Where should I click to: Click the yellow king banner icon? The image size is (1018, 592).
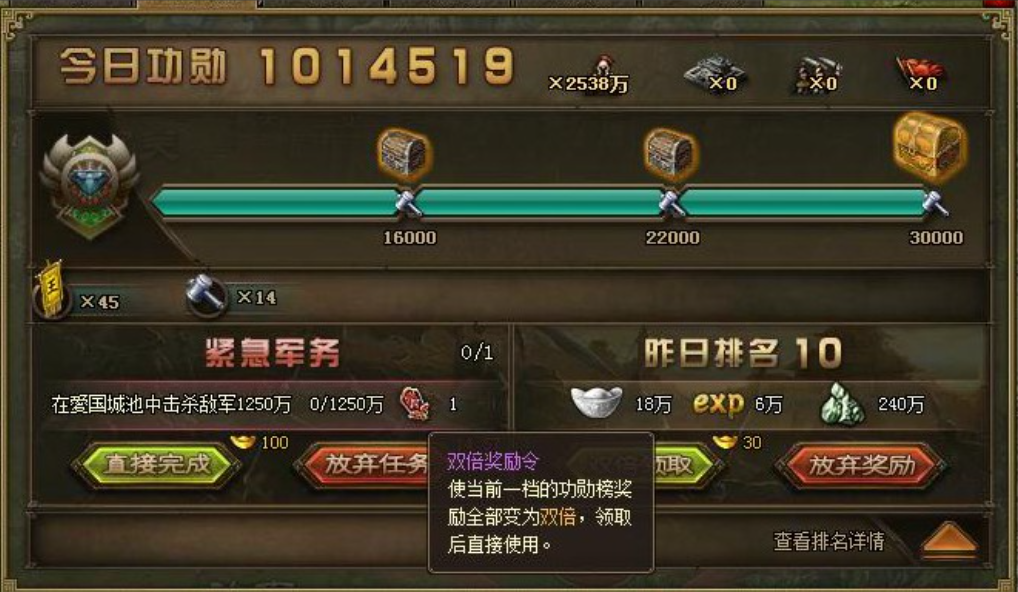point(51,288)
